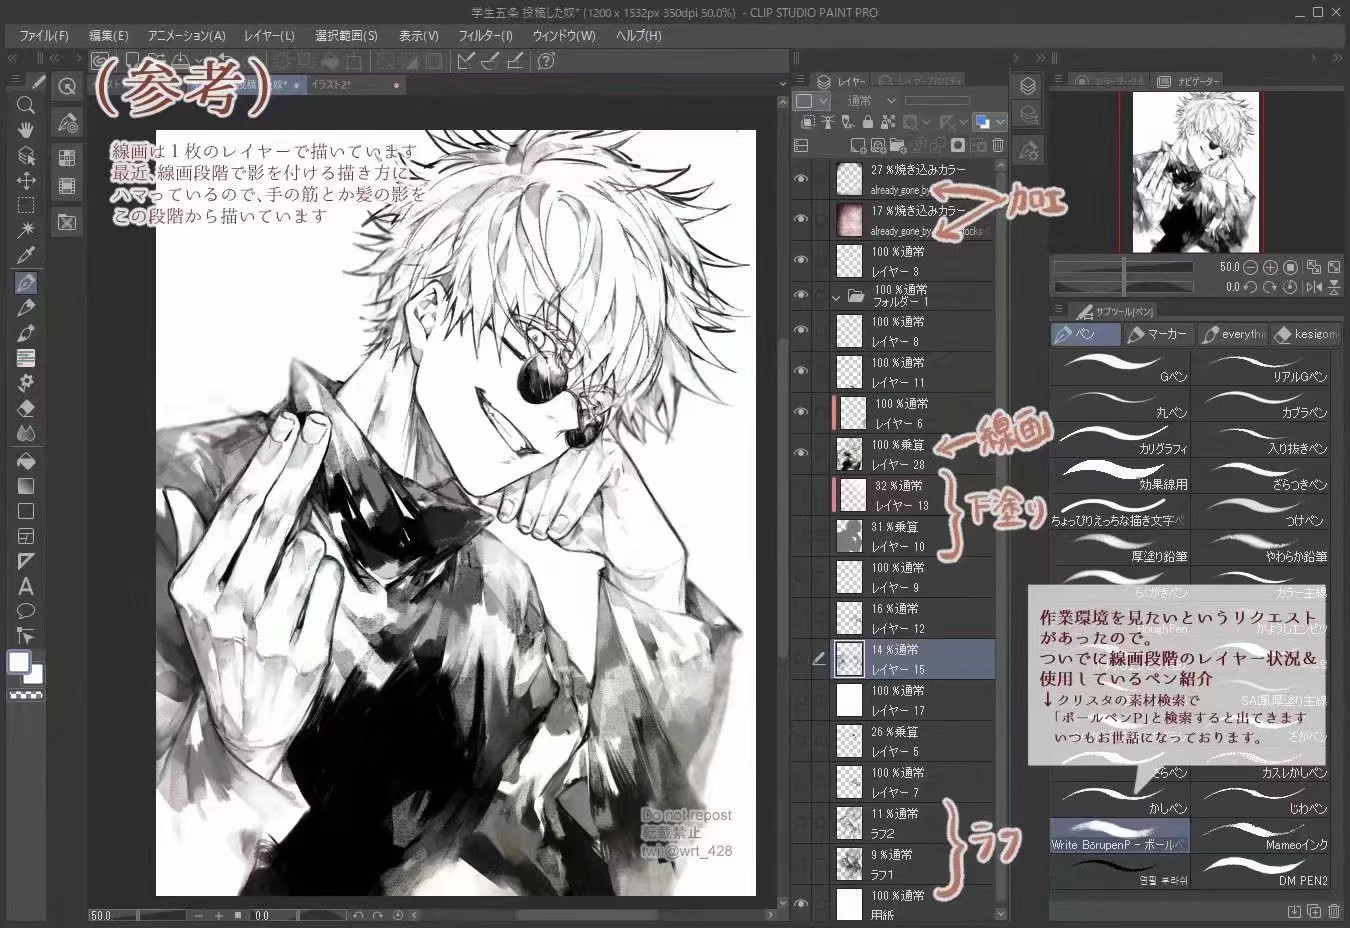This screenshot has width=1350, height=928.
Task: Open the Navigator palette hamburger menu
Action: click(1058, 80)
